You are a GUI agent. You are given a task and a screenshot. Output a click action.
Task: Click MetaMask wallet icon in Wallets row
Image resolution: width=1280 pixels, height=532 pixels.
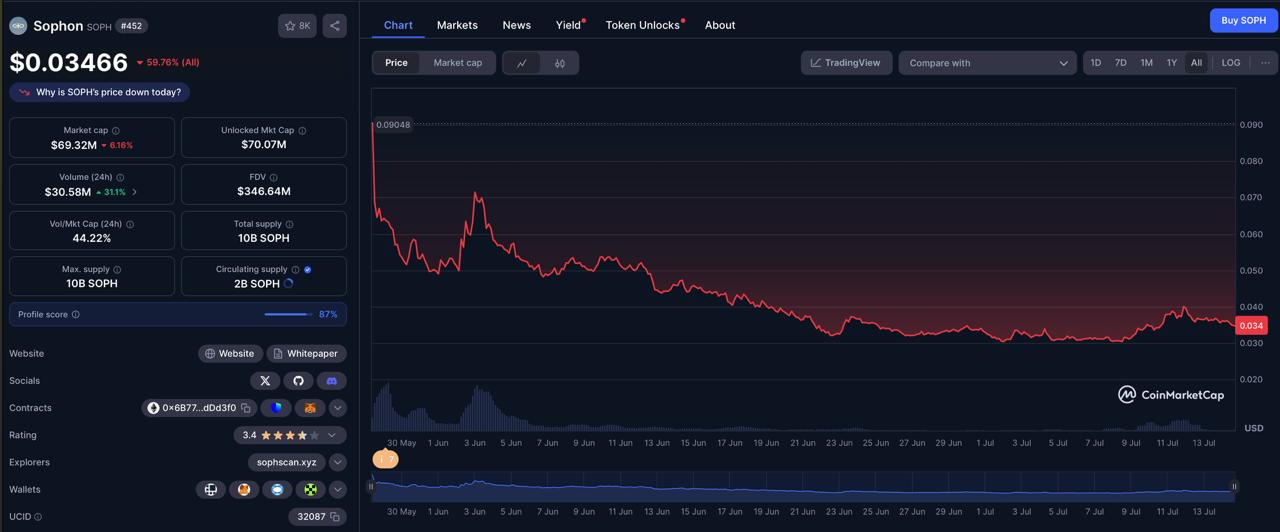[x=244, y=490]
